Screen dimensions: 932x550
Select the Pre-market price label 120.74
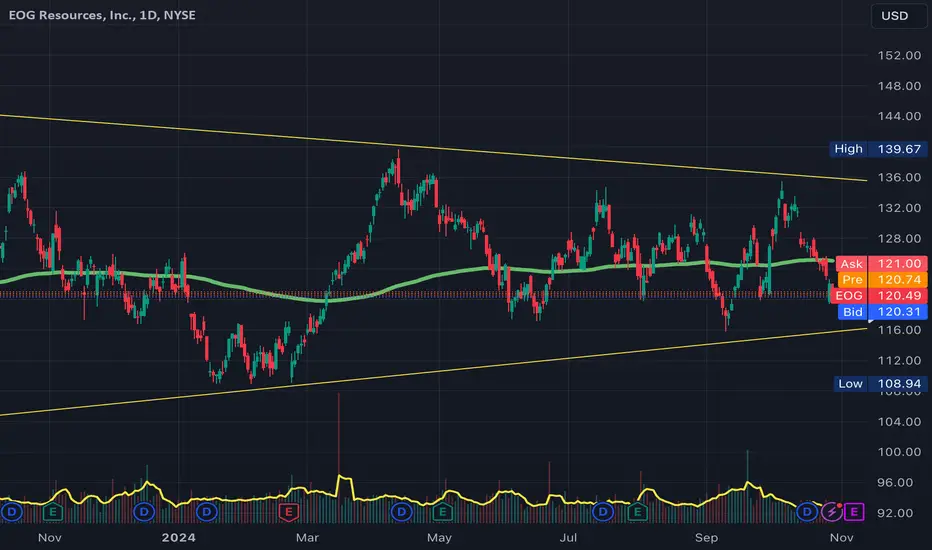(x=883, y=279)
